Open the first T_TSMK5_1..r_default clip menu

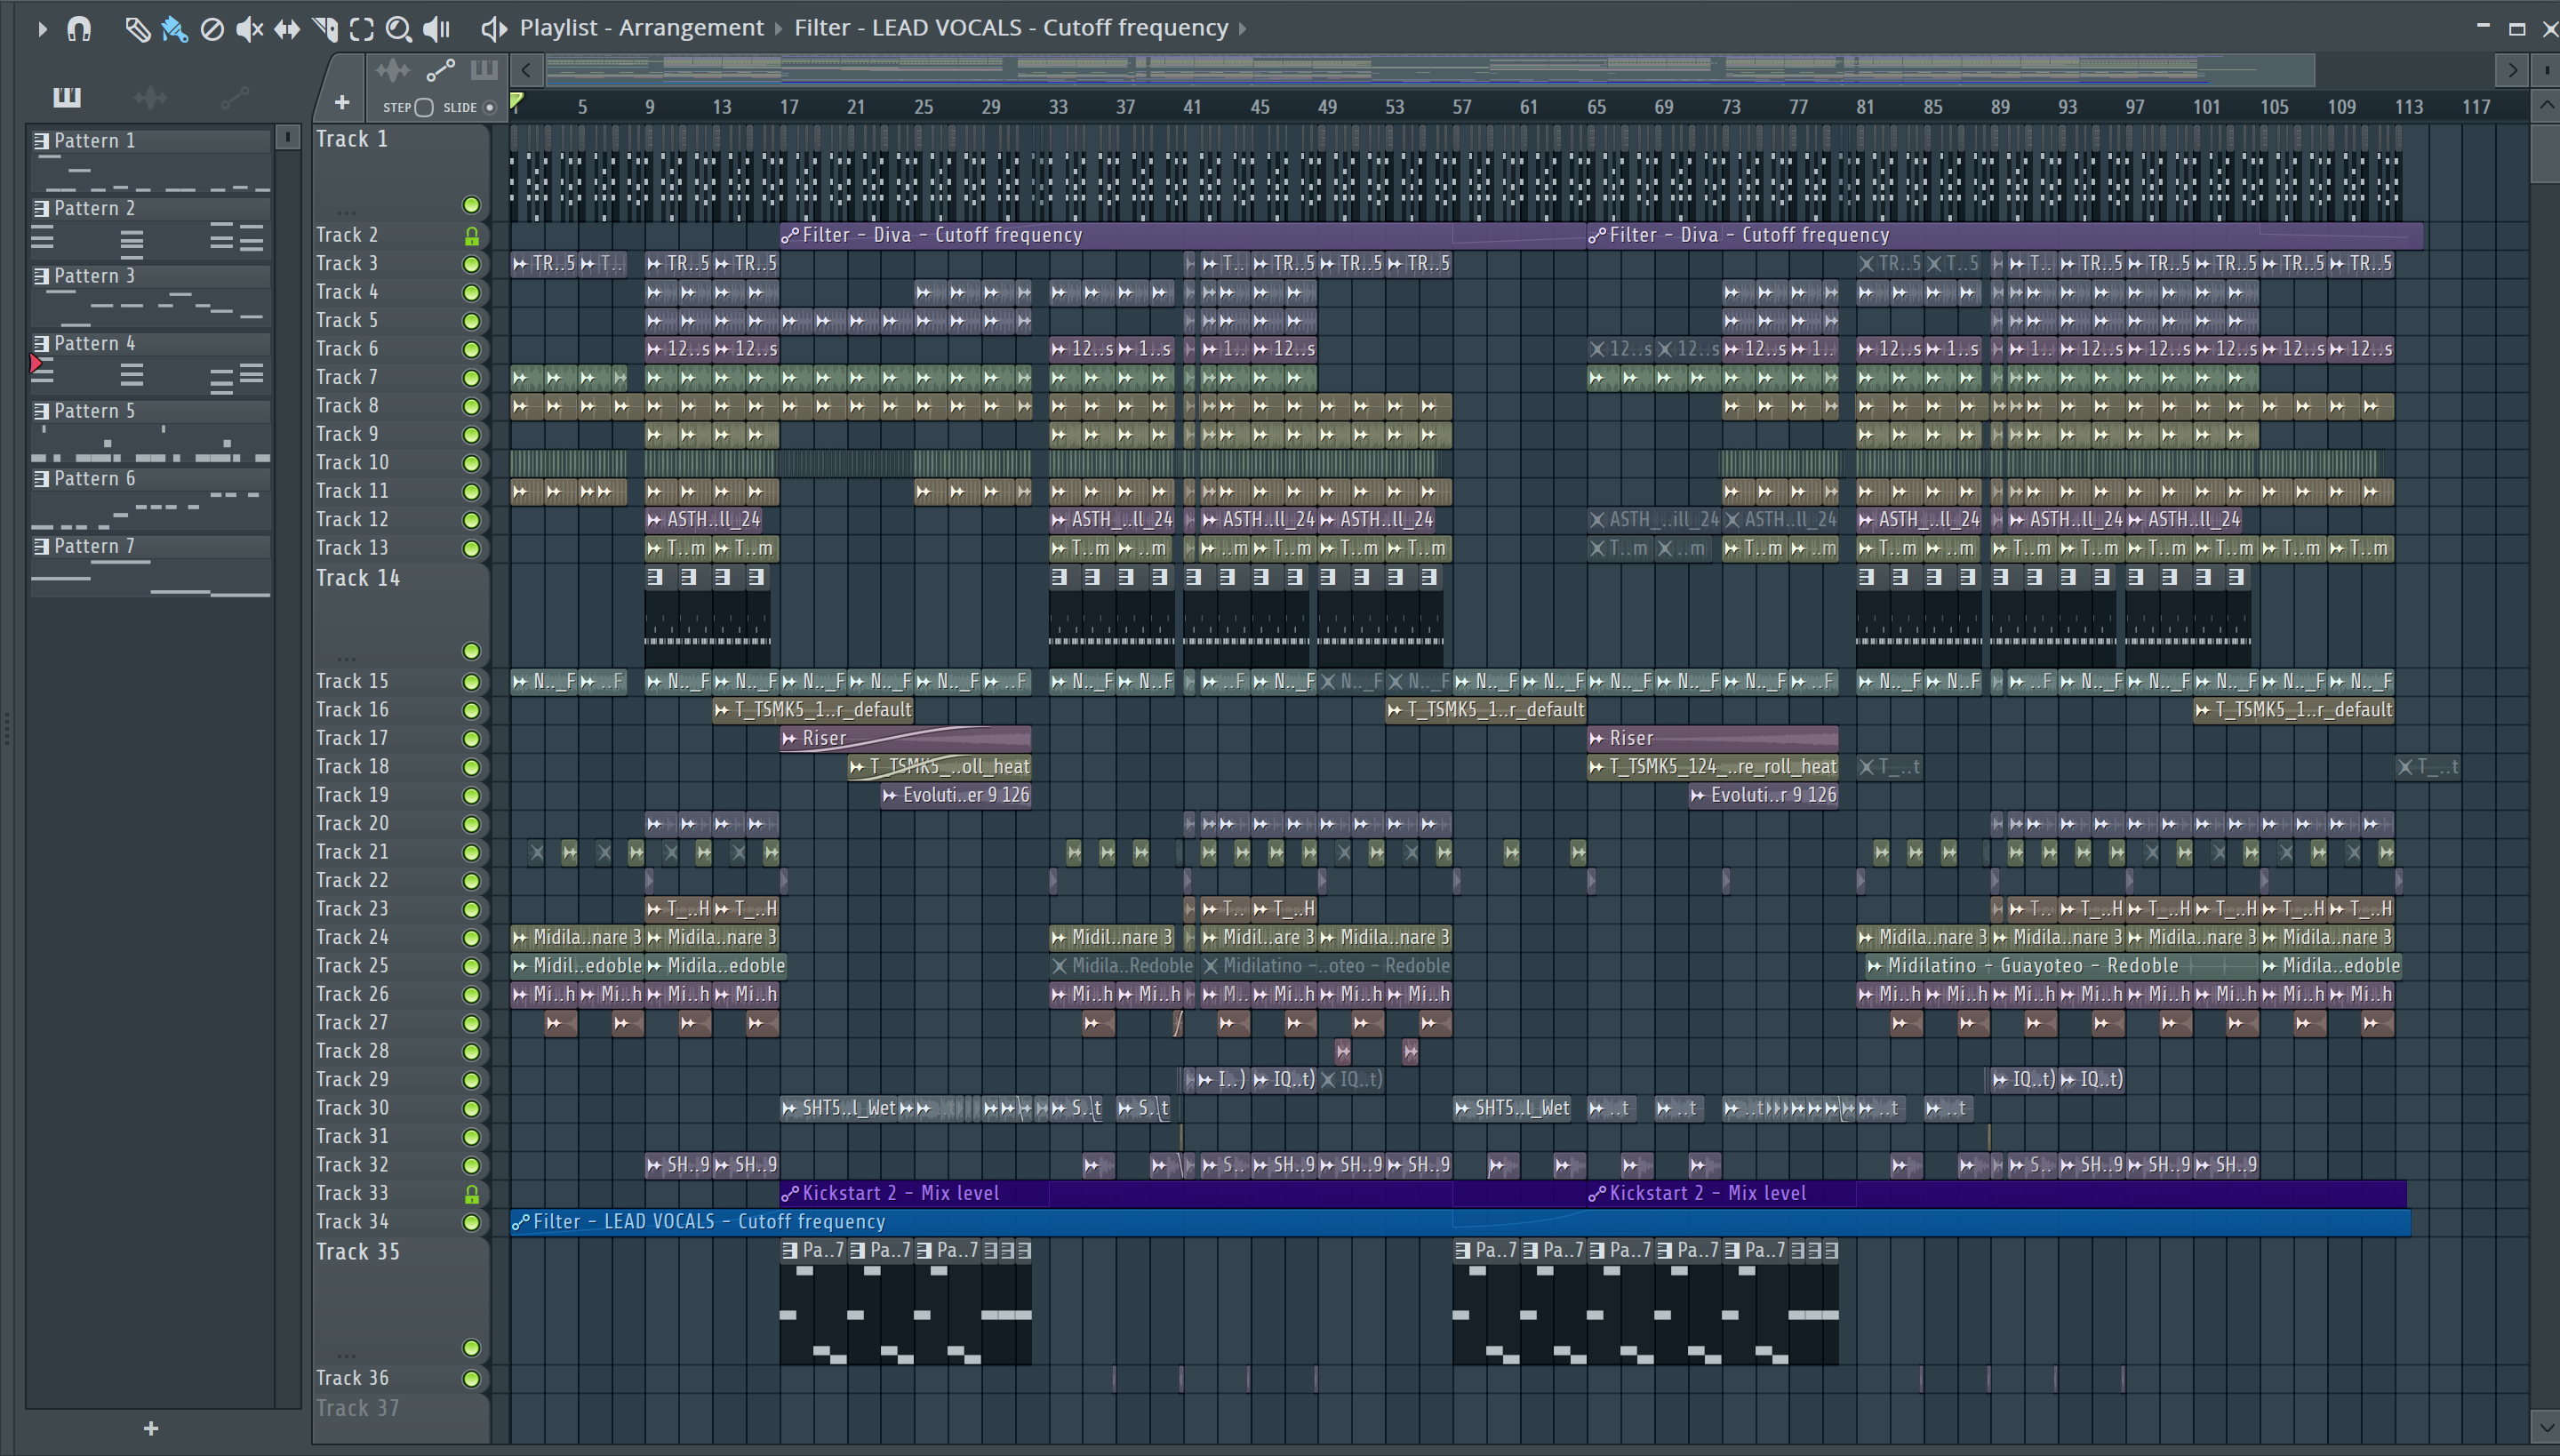[722, 710]
